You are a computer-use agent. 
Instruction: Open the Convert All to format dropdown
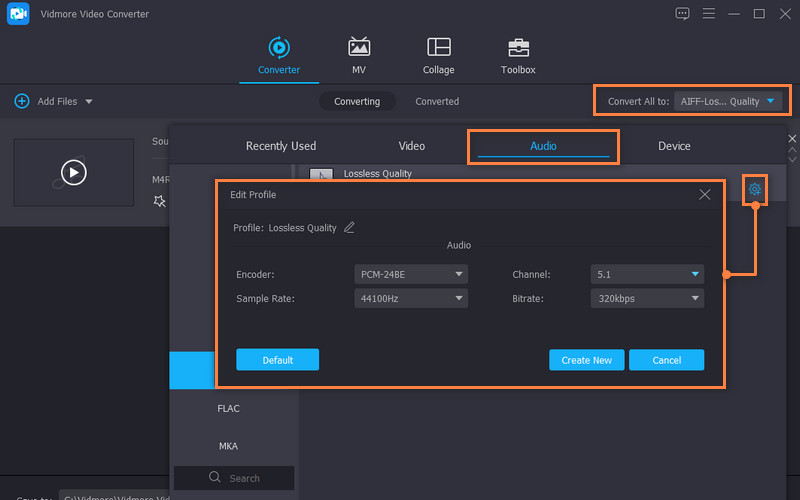pos(729,101)
